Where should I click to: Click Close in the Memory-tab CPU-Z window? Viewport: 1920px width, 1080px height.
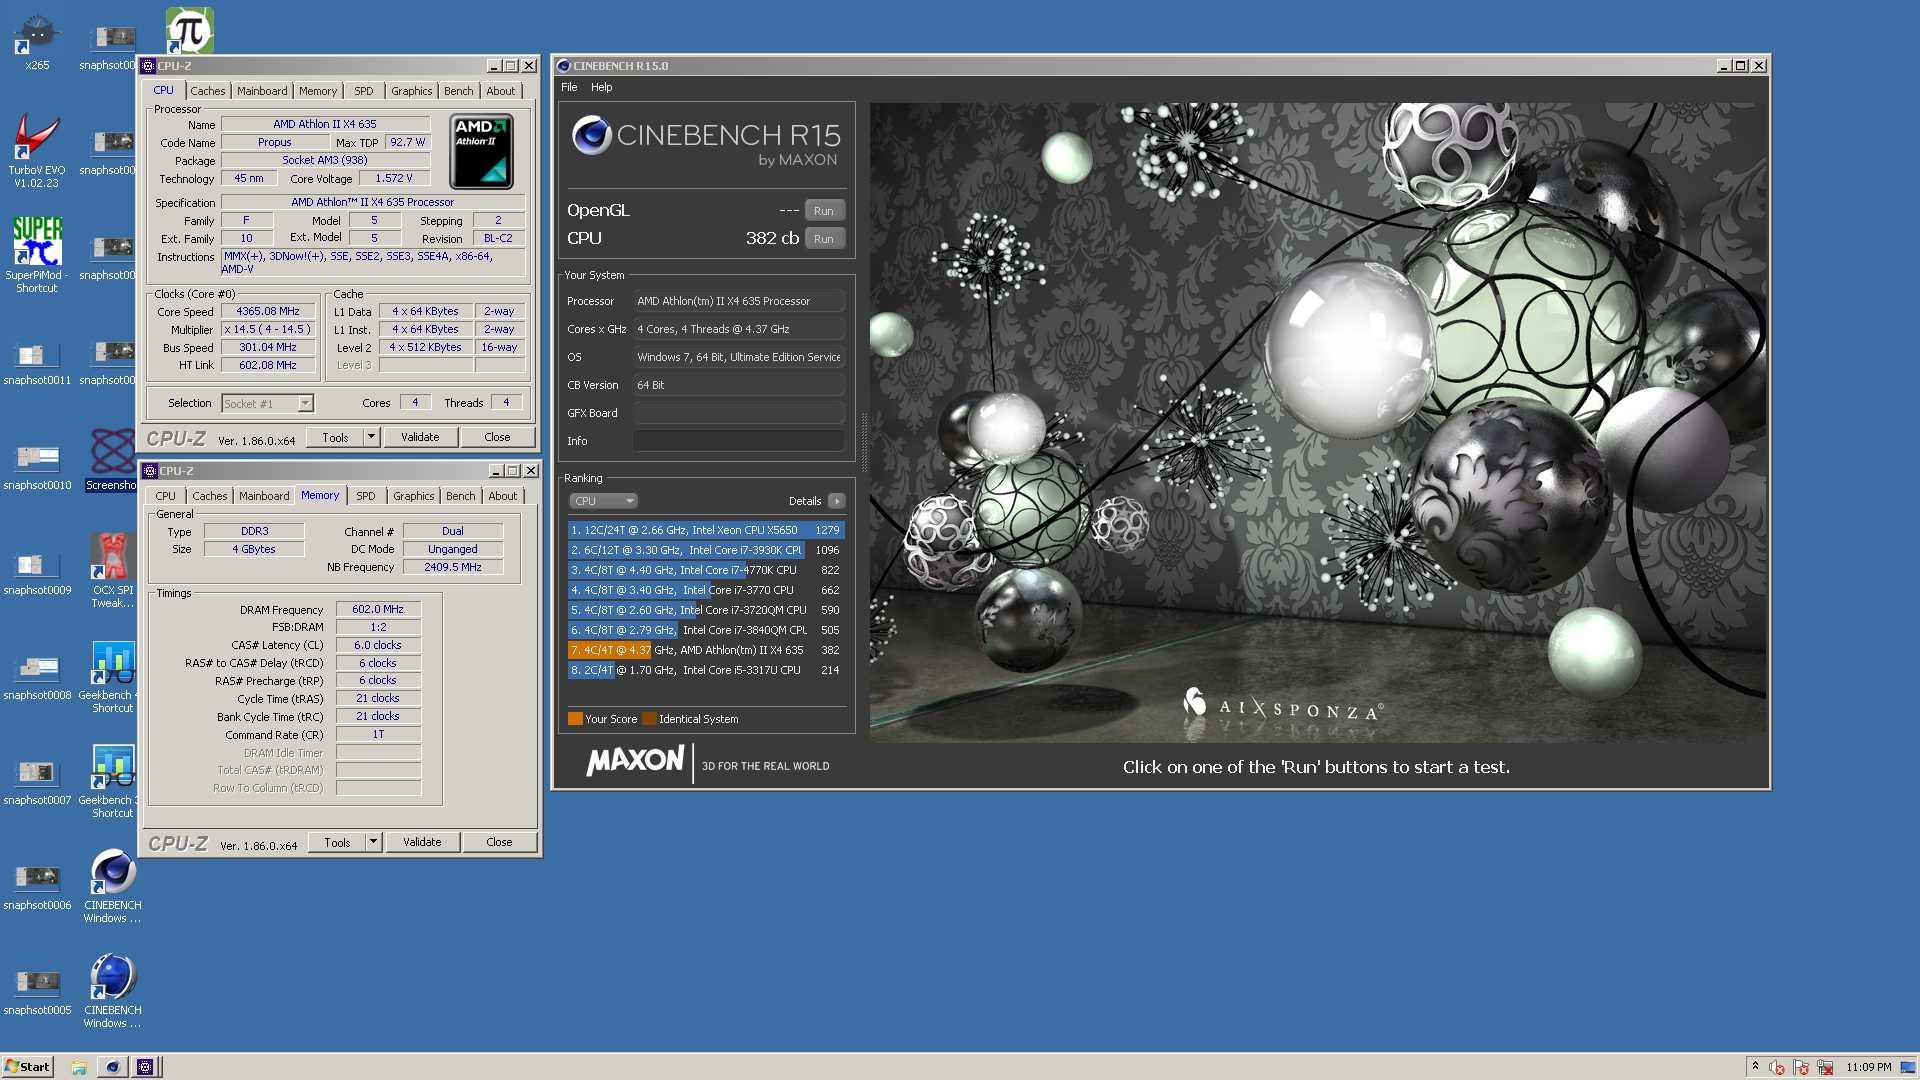click(x=499, y=842)
